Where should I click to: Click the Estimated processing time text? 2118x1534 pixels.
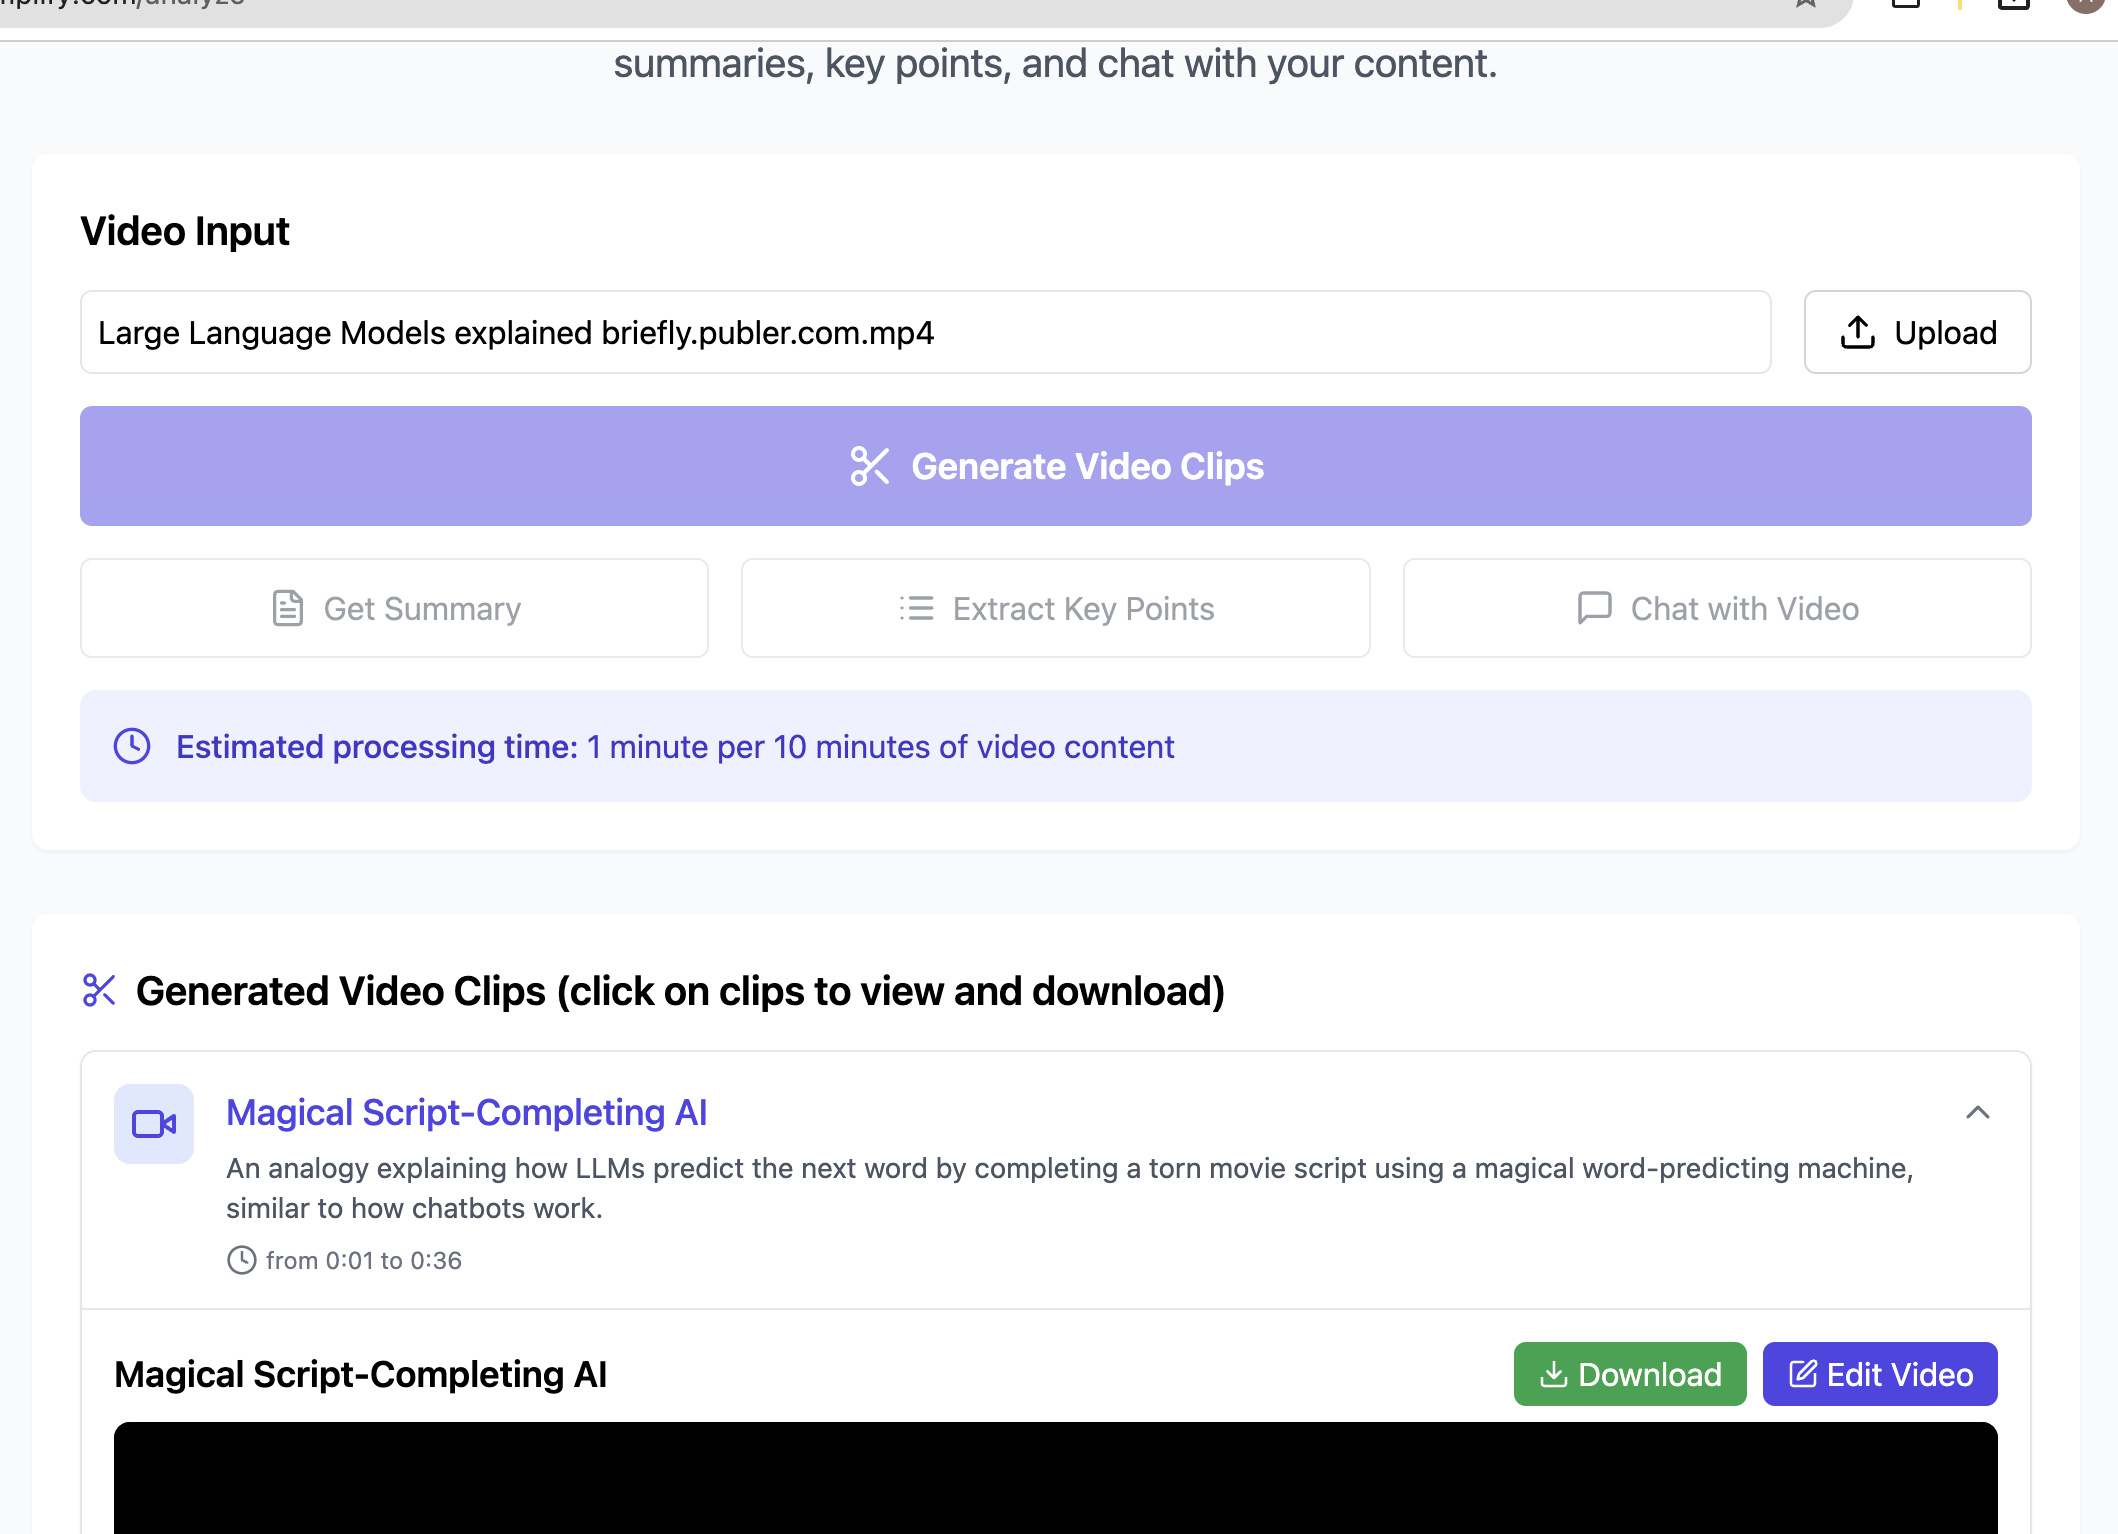coord(674,747)
